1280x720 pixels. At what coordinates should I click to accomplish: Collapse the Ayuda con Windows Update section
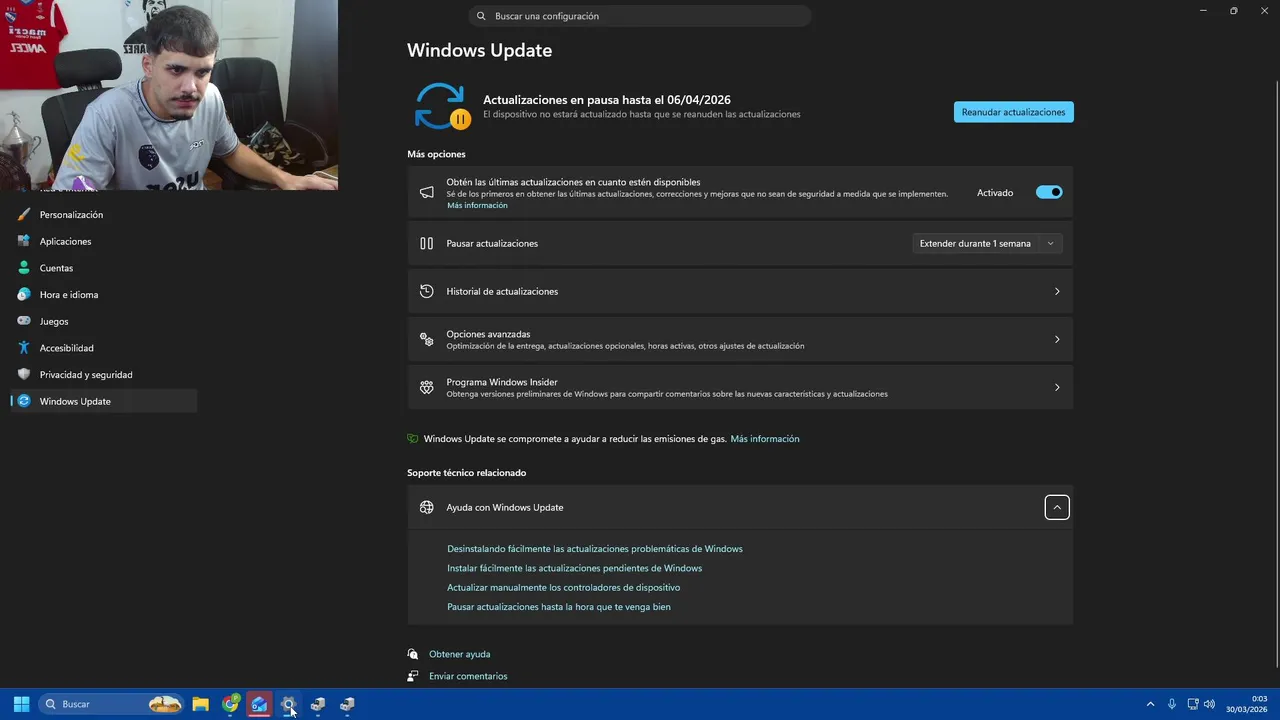[1056, 507]
